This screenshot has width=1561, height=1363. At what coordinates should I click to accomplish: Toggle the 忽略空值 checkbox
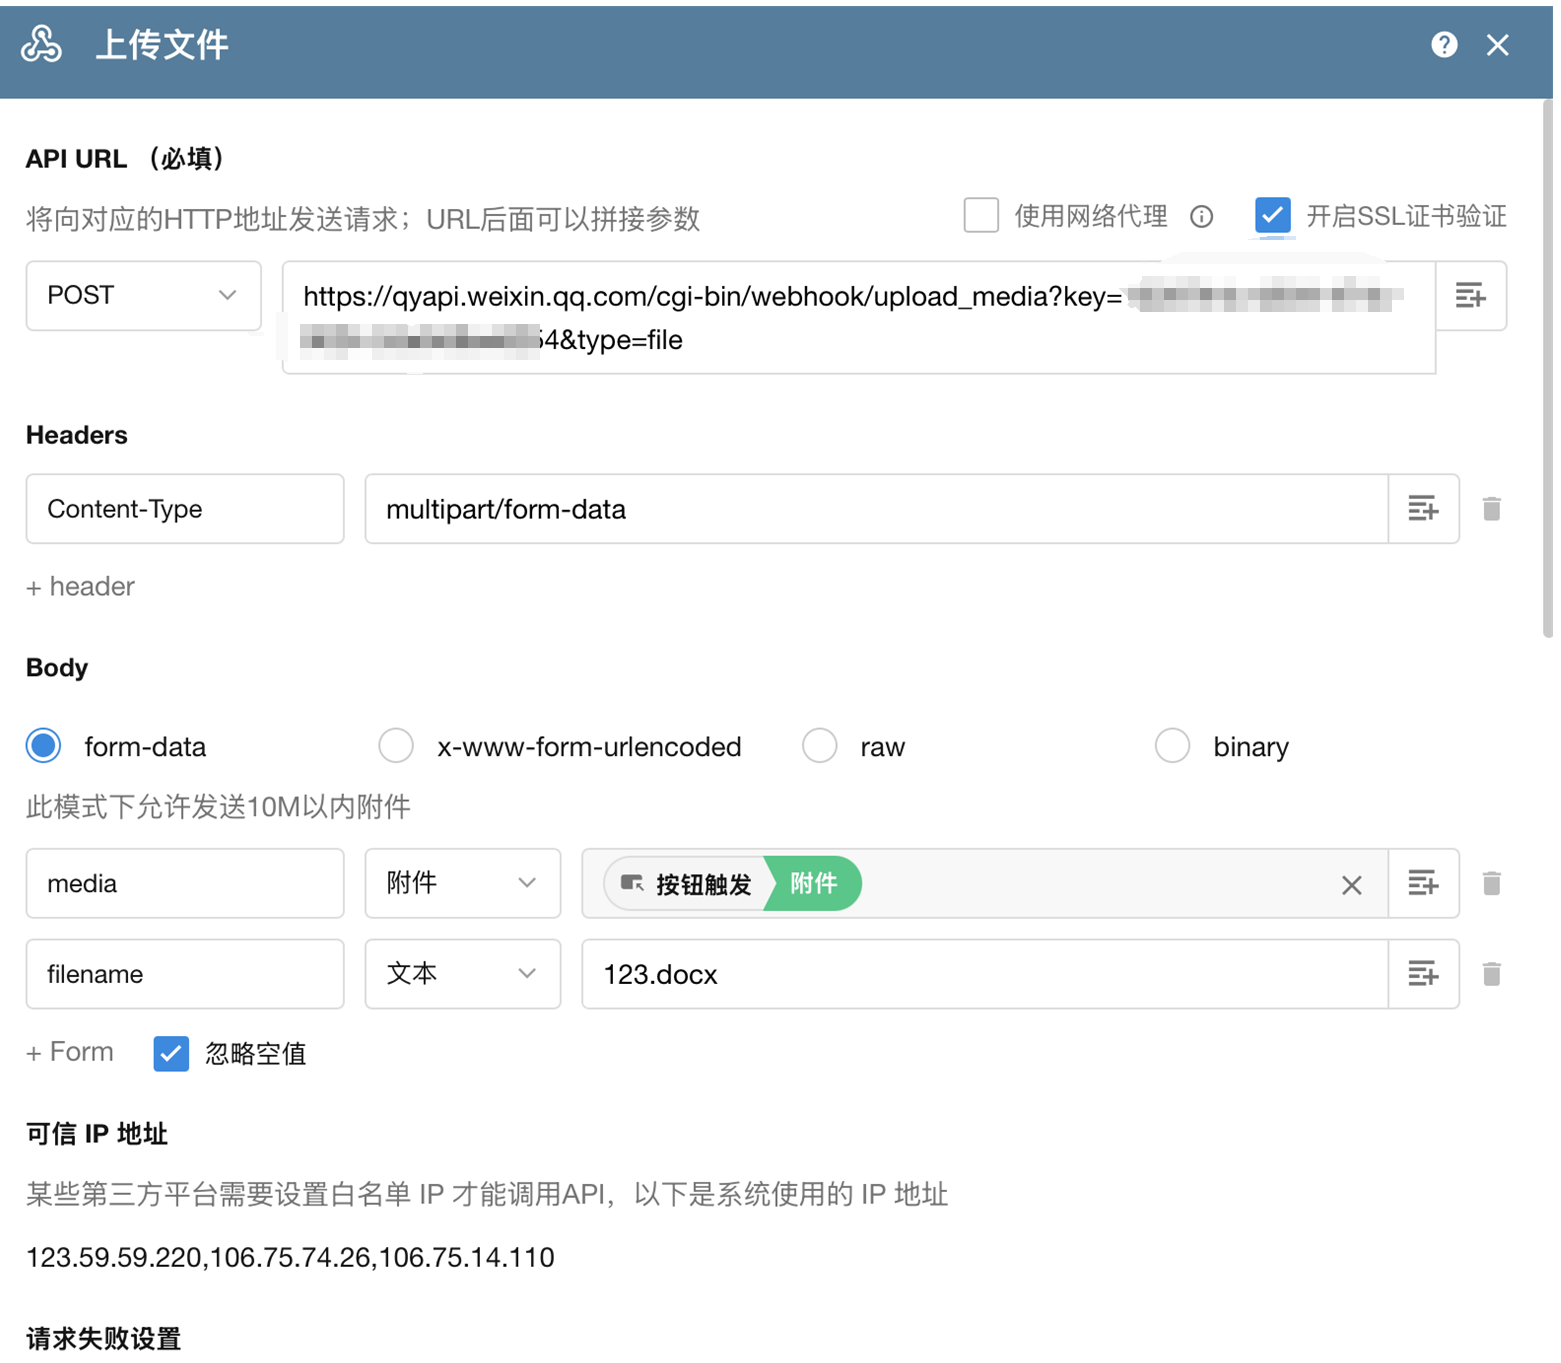(x=171, y=1053)
